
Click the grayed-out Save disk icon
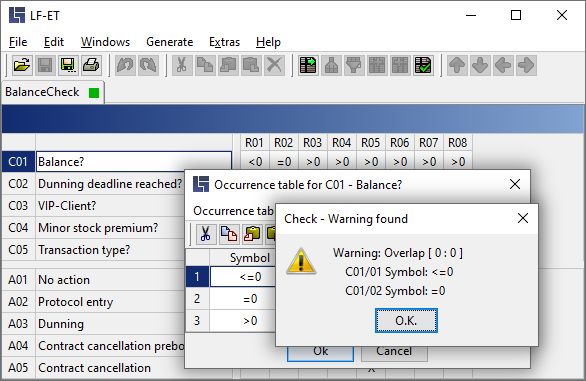45,65
